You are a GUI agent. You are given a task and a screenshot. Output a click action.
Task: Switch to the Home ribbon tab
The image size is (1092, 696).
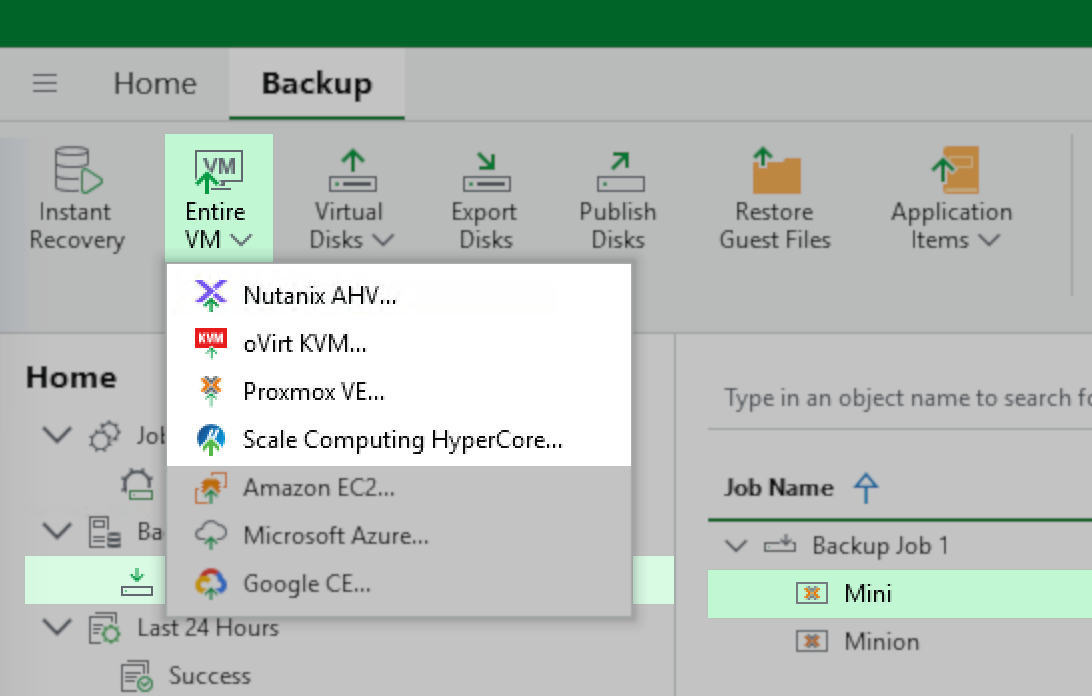155,83
